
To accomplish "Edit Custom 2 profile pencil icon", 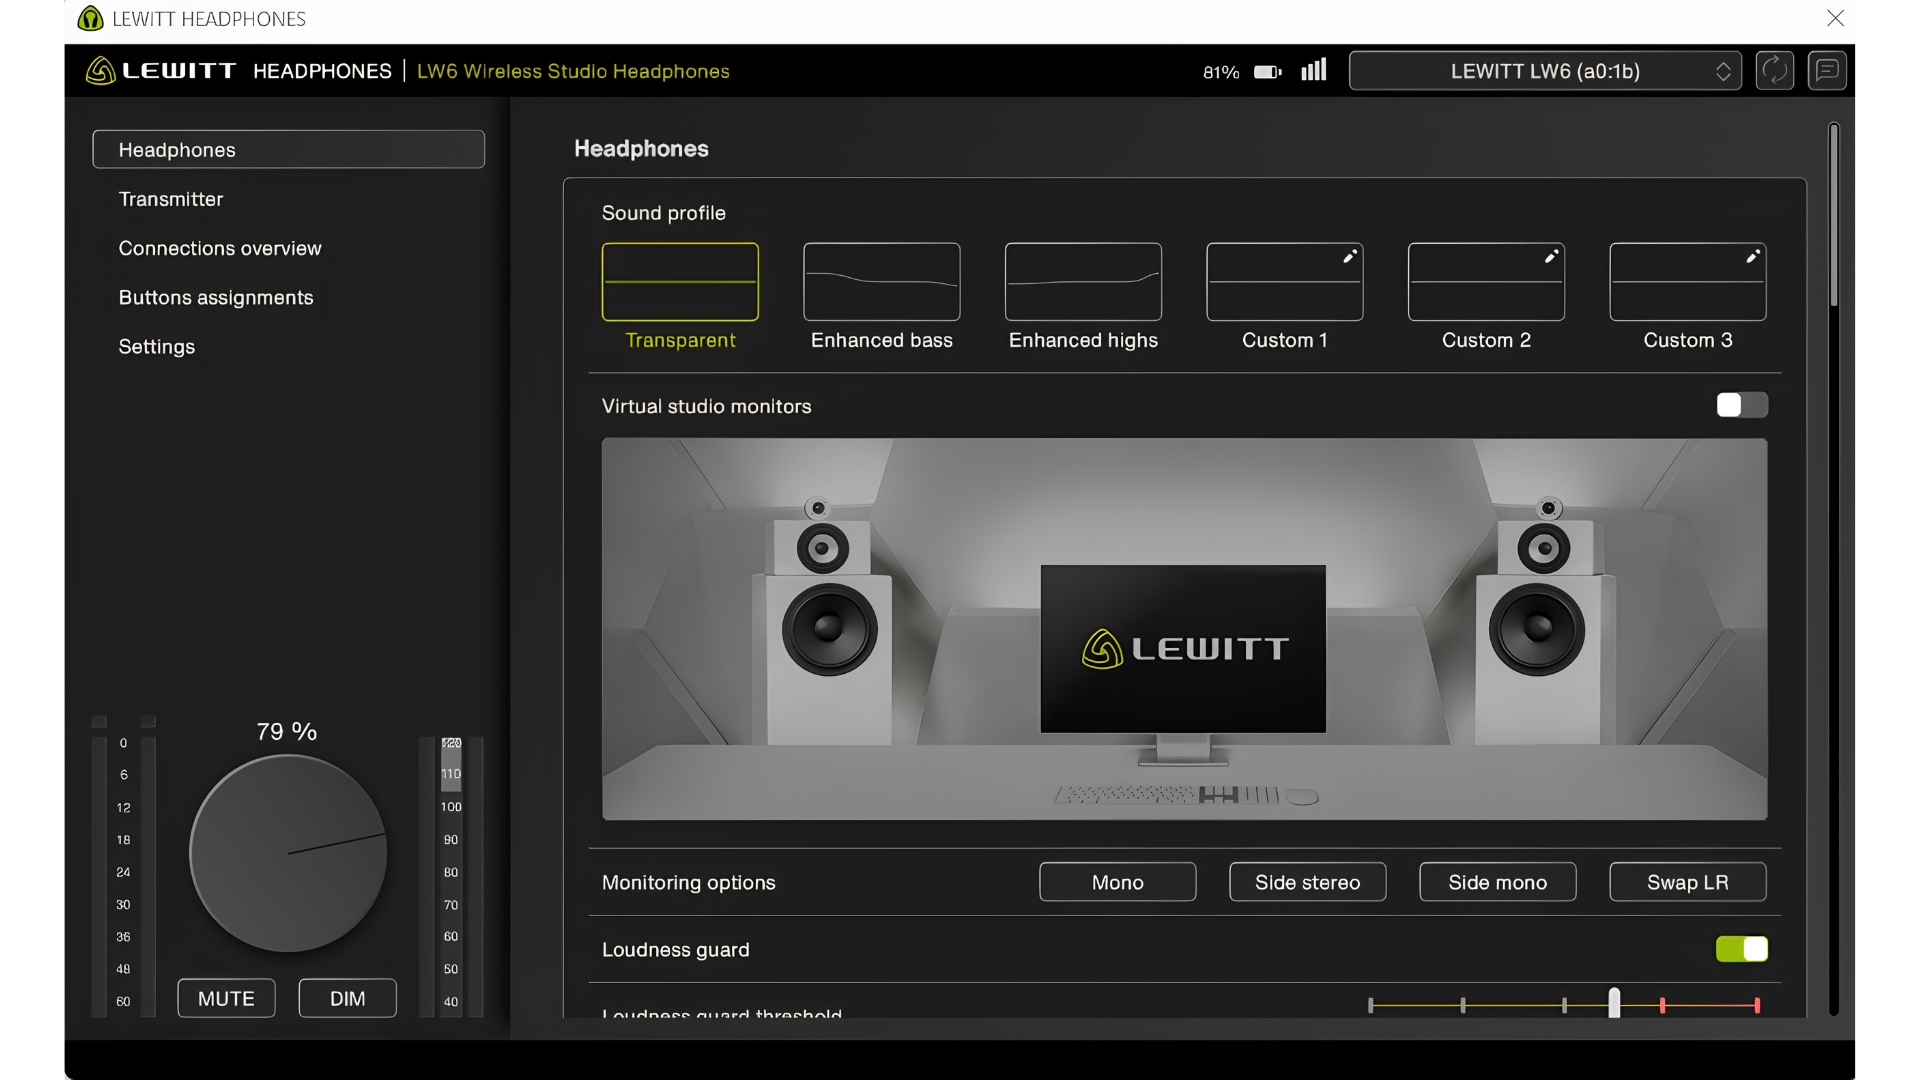I will coord(1551,257).
